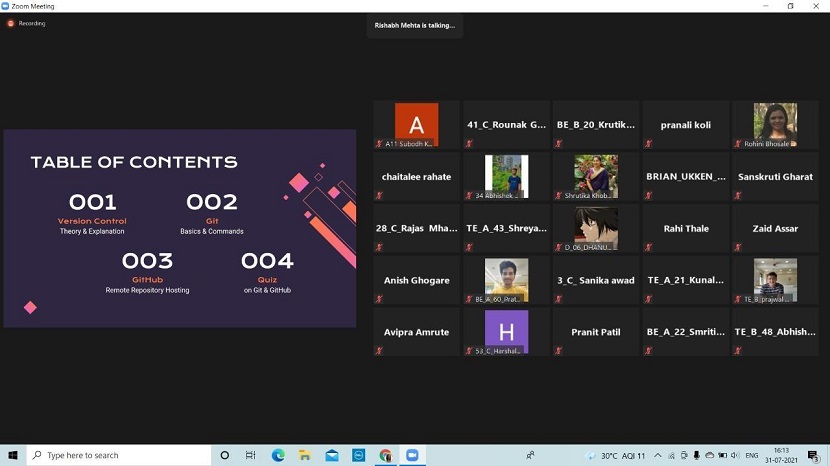Select the 53_C_Harshal 'H' avatar tile

506,332
